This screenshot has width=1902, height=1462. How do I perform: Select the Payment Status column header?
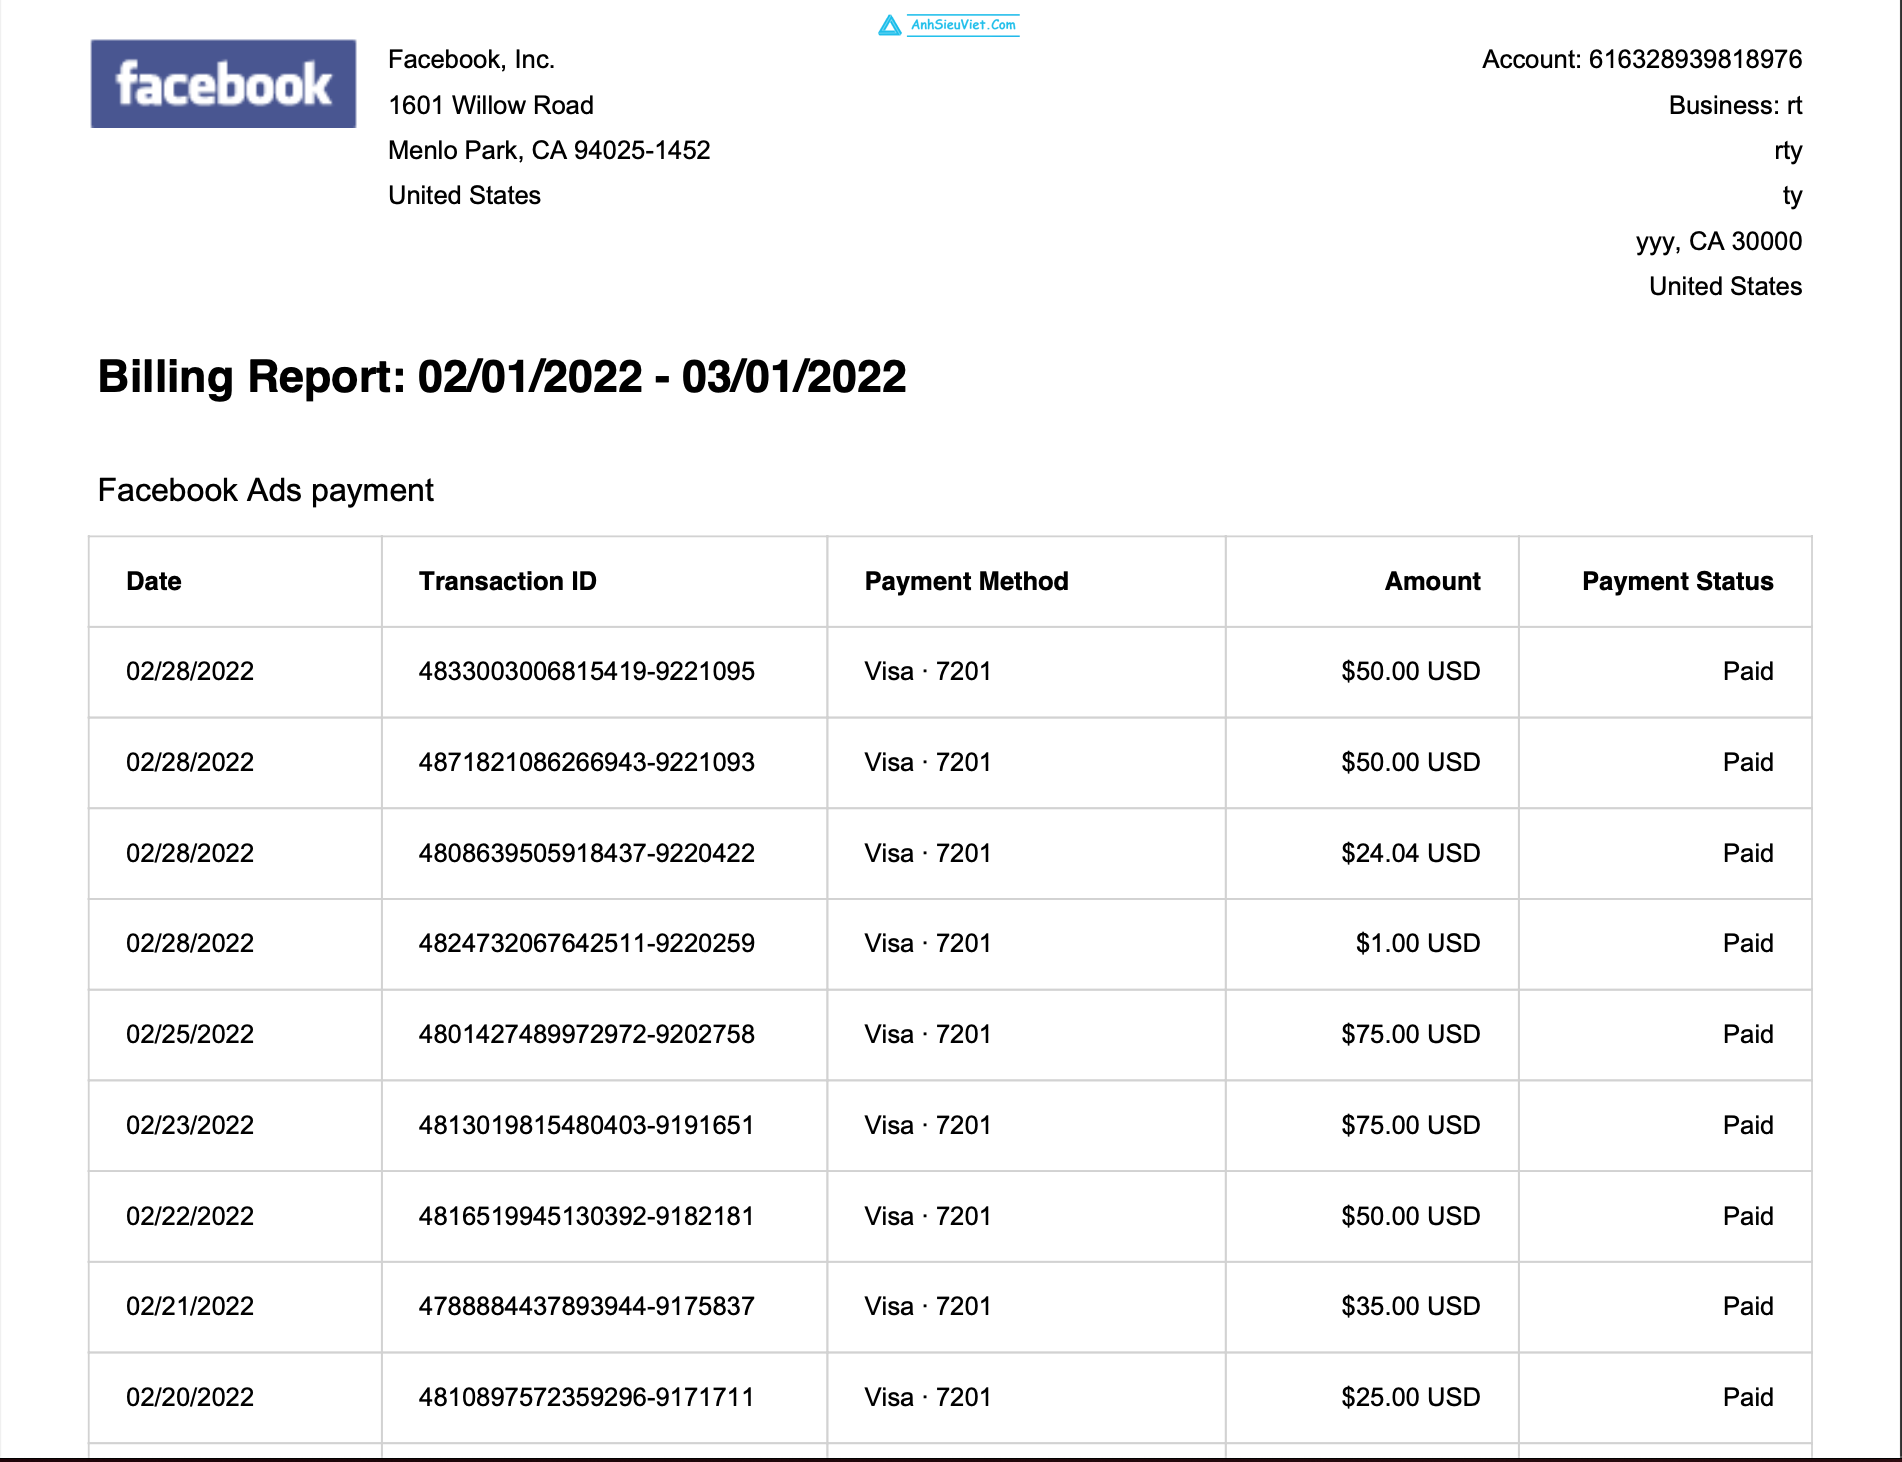pyautogui.click(x=1677, y=581)
